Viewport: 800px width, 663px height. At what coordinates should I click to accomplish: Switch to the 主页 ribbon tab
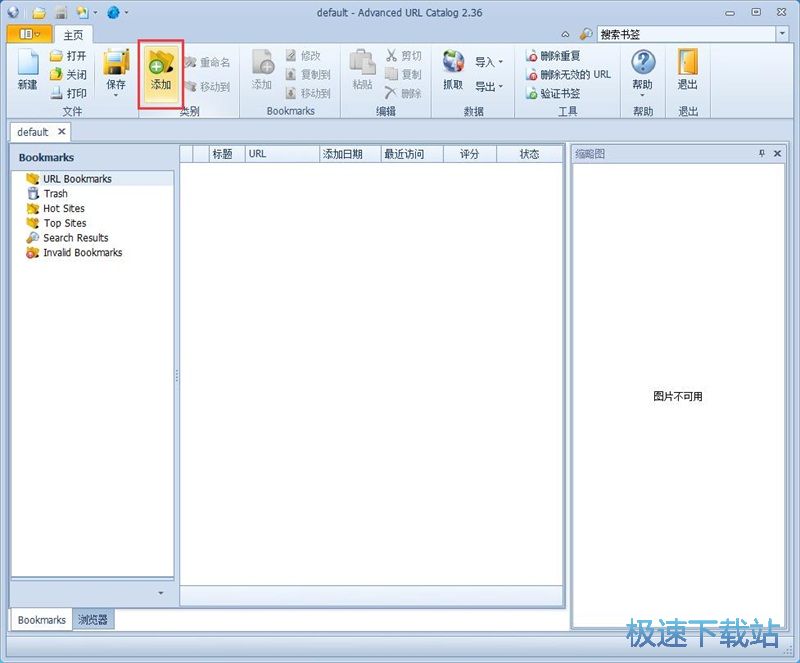[73, 35]
